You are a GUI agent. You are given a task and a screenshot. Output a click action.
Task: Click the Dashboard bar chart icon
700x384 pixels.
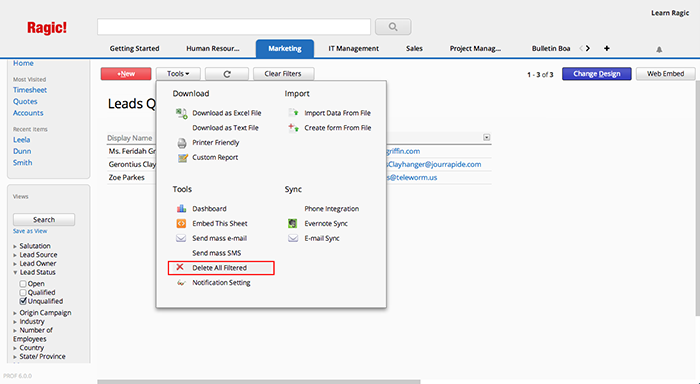[x=181, y=209]
